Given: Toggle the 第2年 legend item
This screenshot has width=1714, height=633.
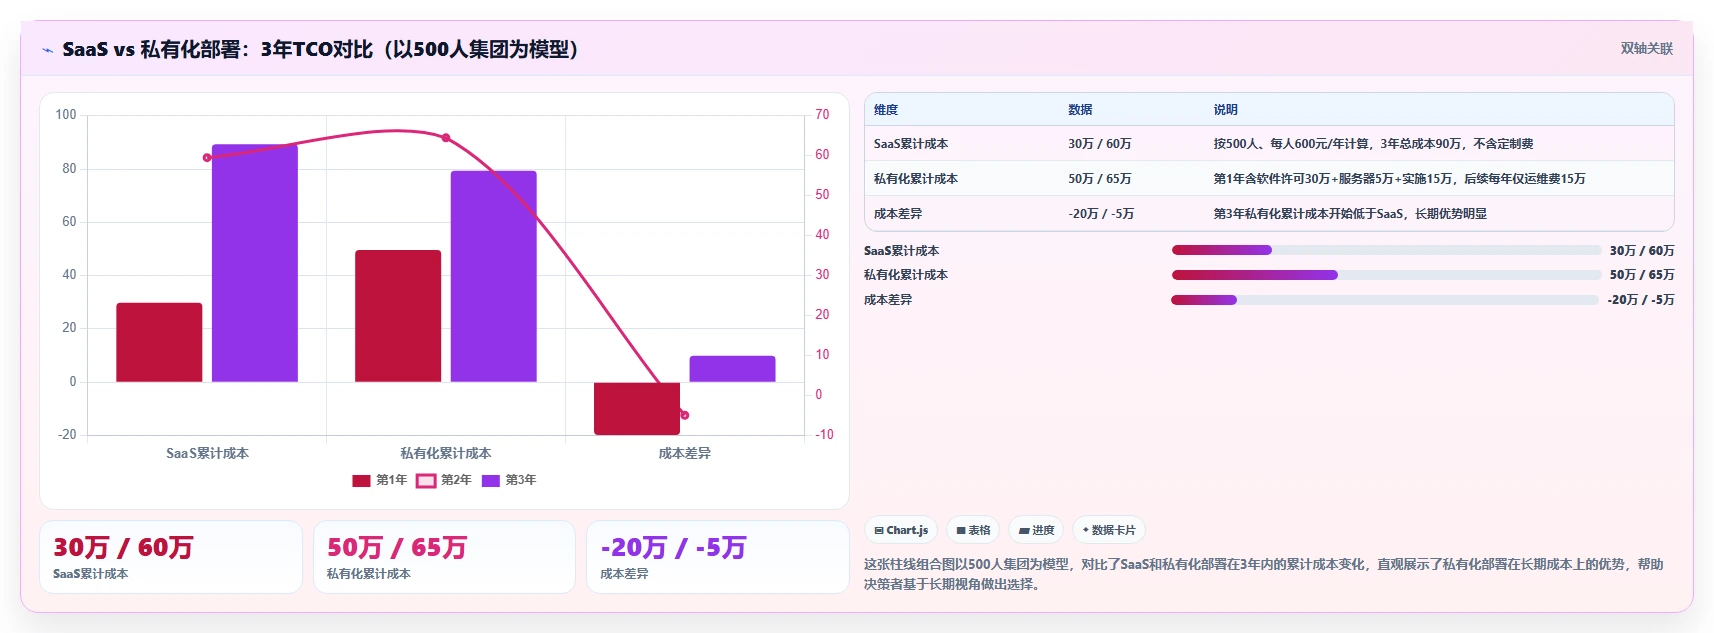Looking at the screenshot, I should [444, 480].
